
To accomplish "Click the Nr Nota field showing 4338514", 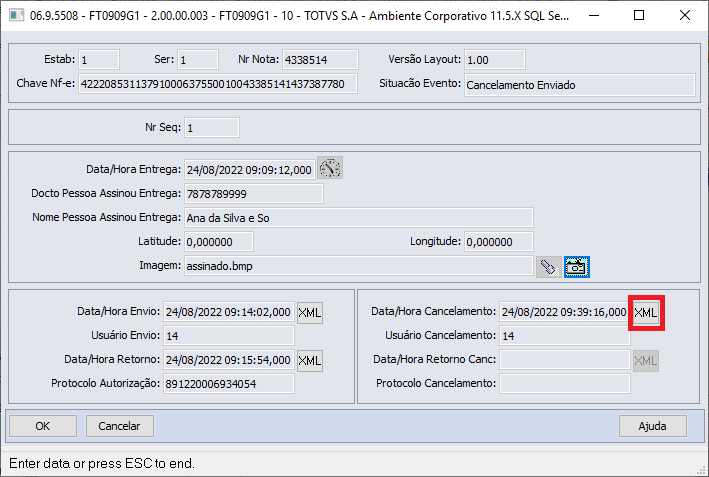I will [320, 60].
